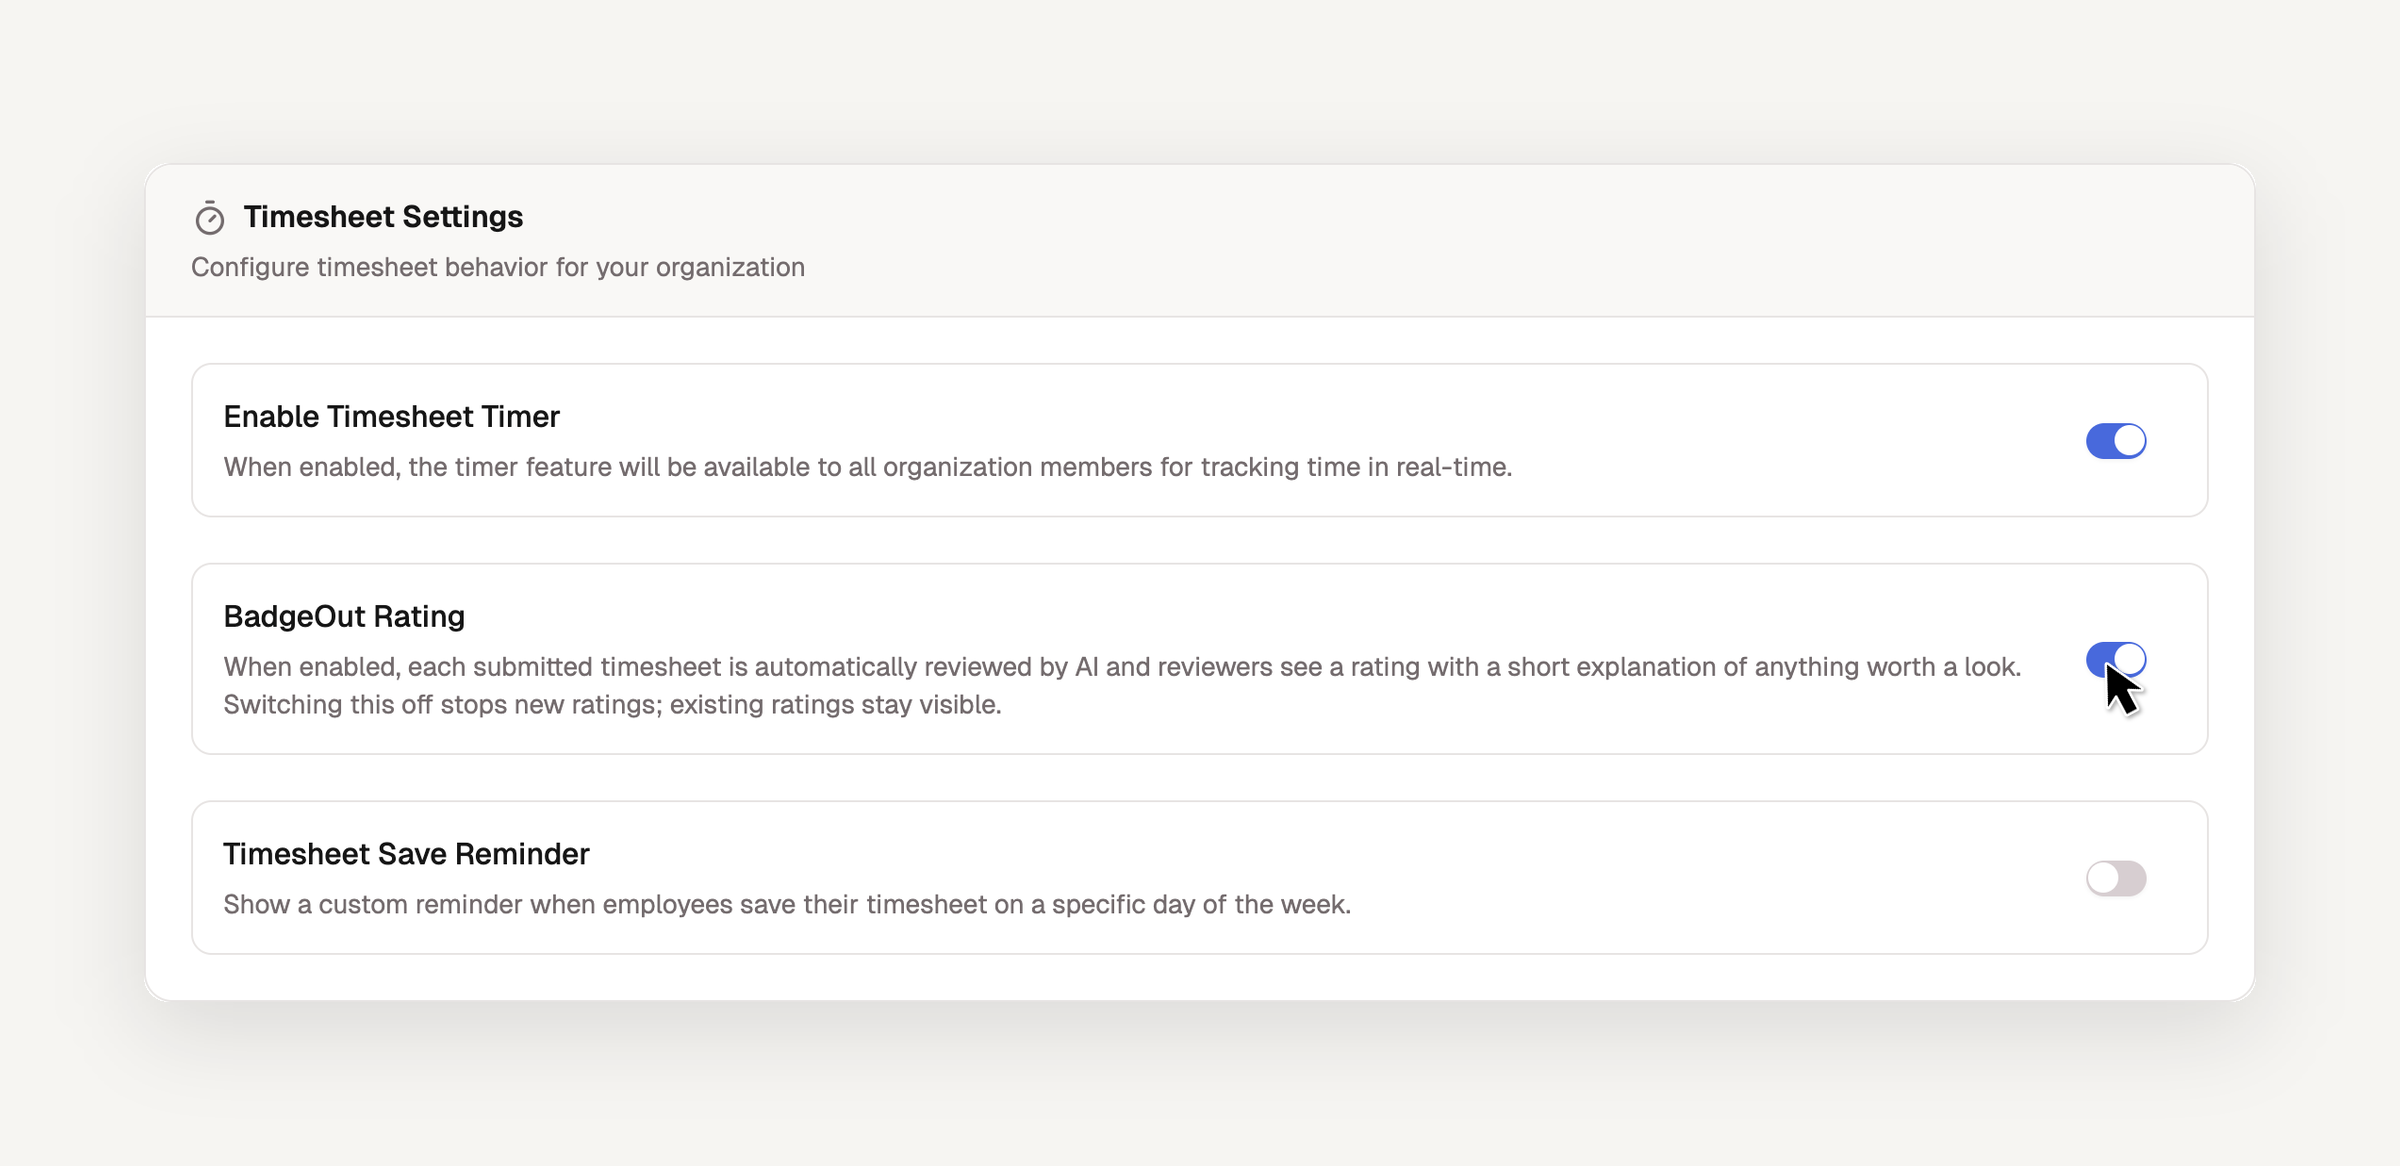
Task: Click the white knob of Timesheet Timer switch
Action: 2130,441
